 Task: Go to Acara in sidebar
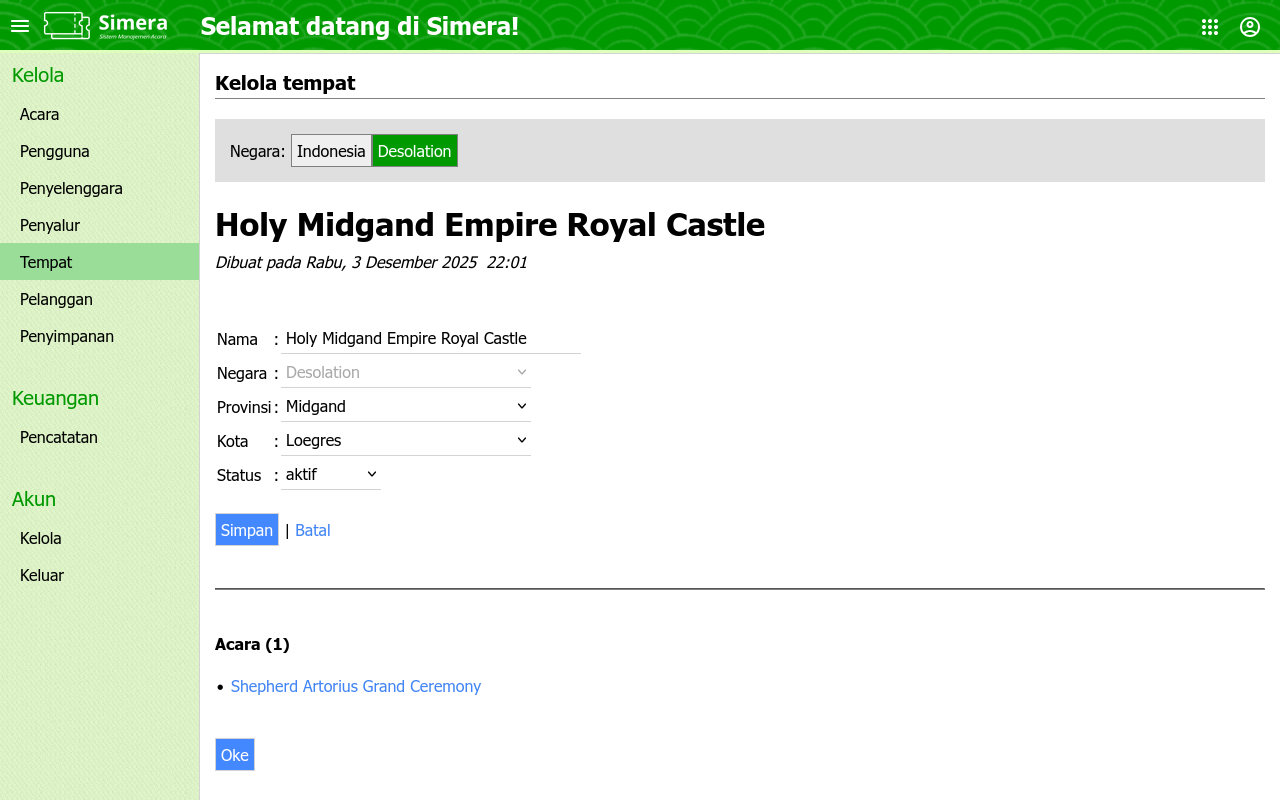[40, 114]
